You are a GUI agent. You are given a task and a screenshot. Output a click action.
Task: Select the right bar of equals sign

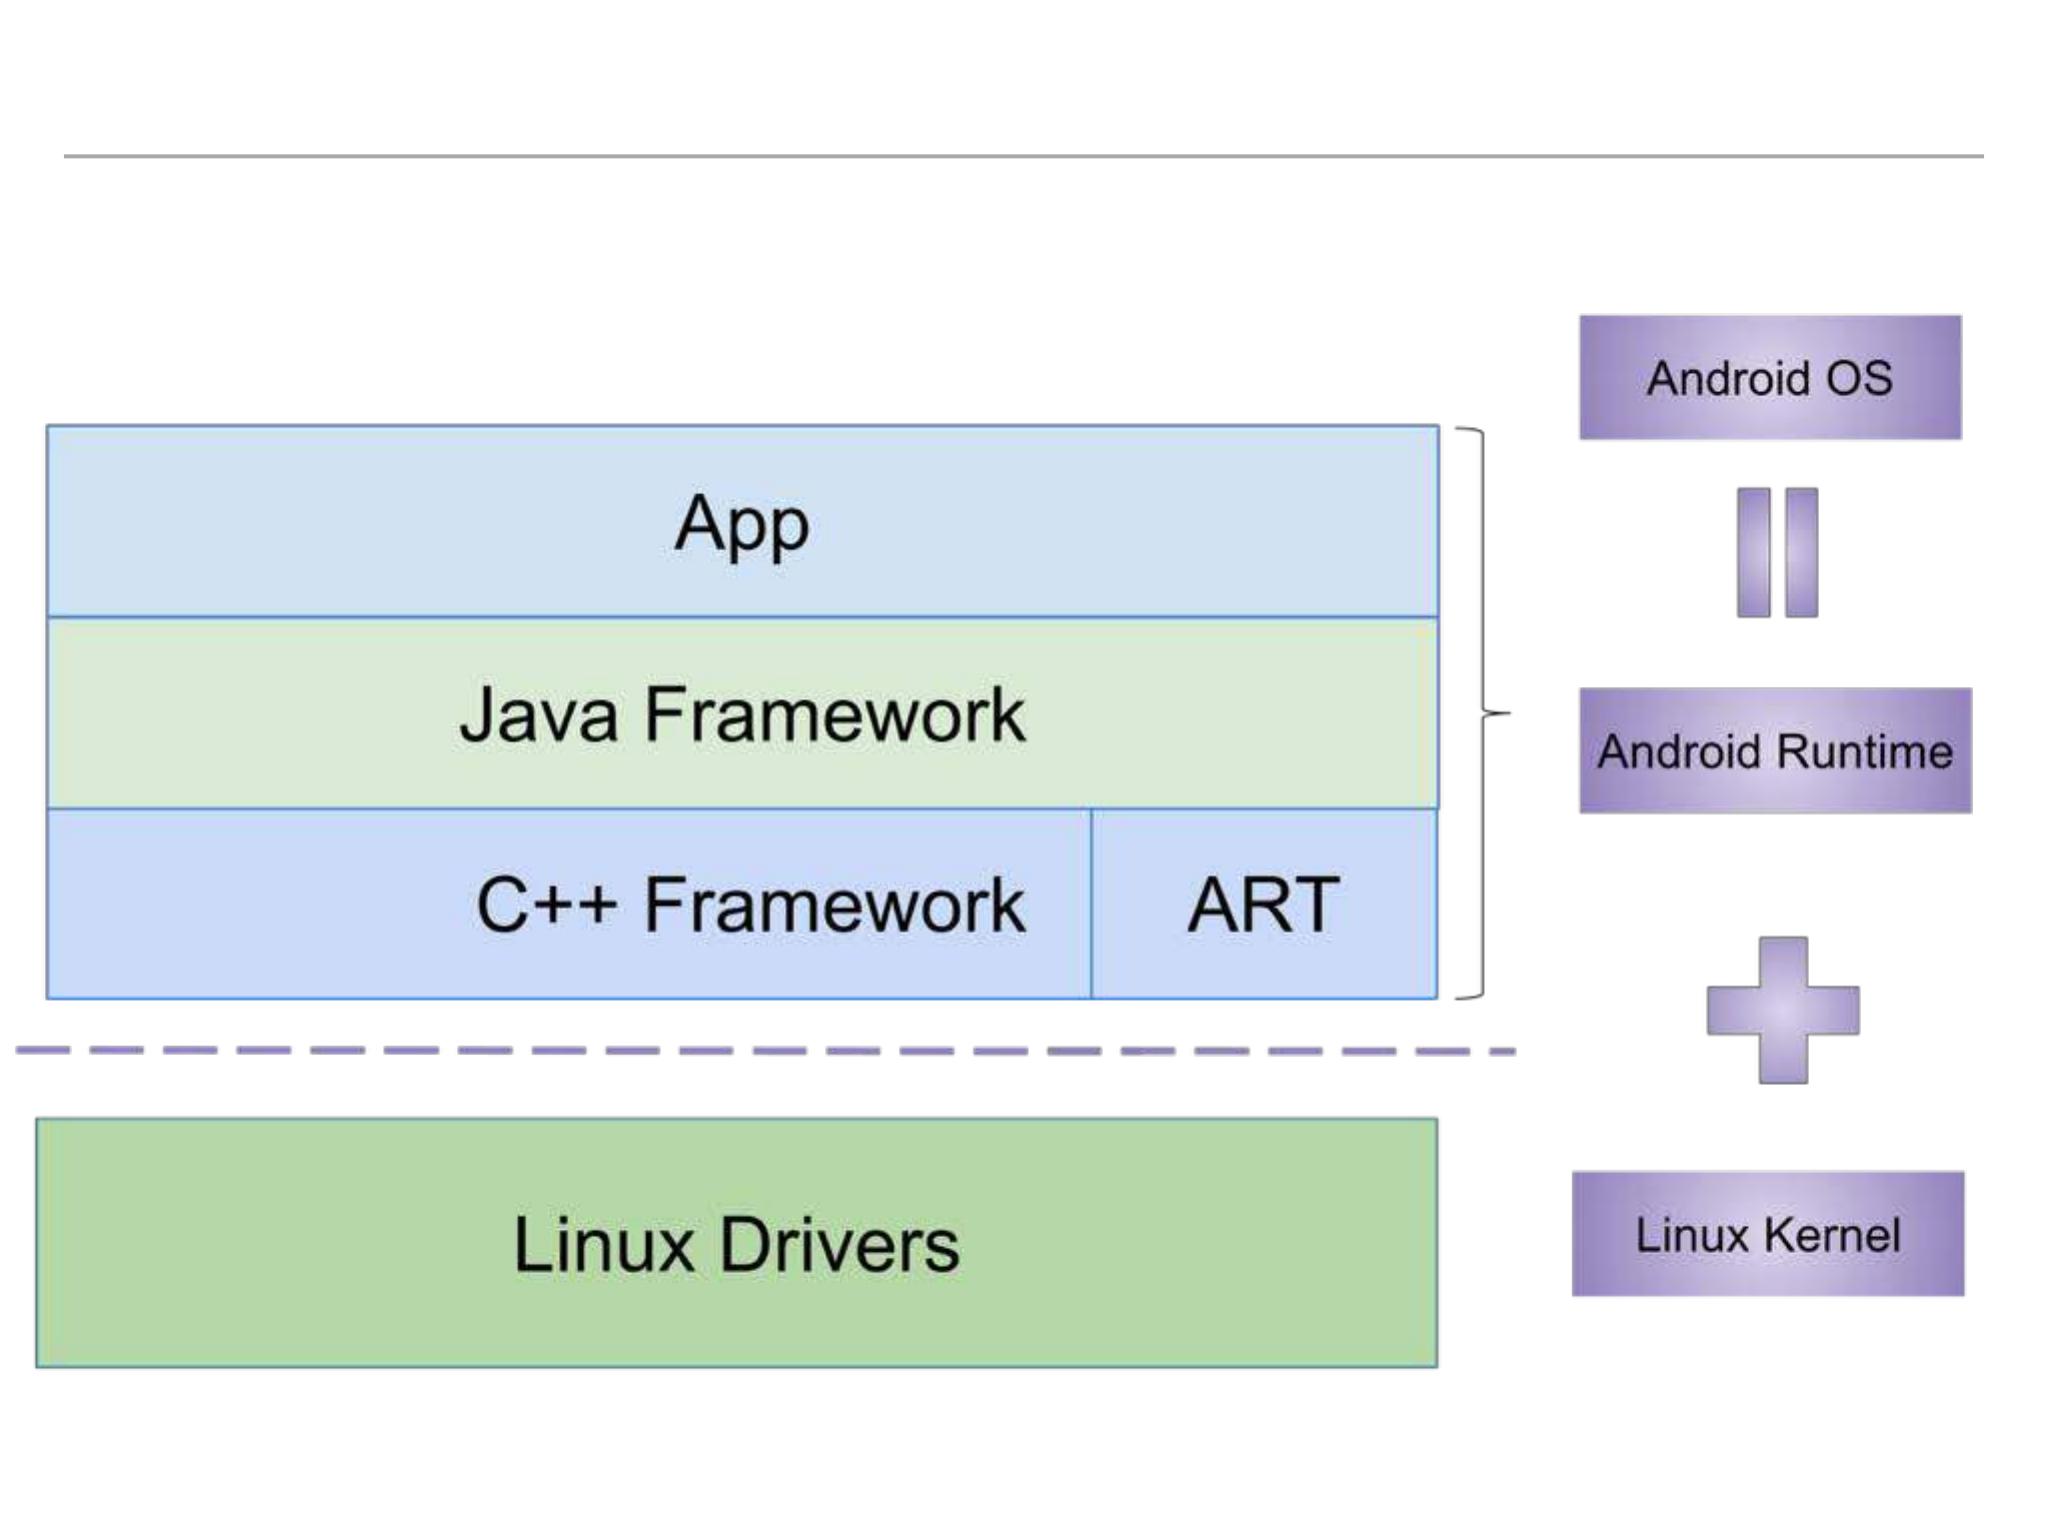(1801, 552)
